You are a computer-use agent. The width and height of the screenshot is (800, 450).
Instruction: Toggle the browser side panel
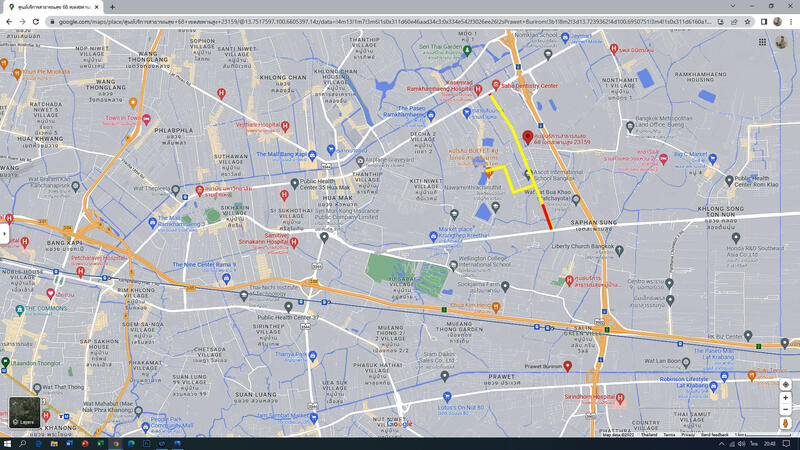pos(764,21)
